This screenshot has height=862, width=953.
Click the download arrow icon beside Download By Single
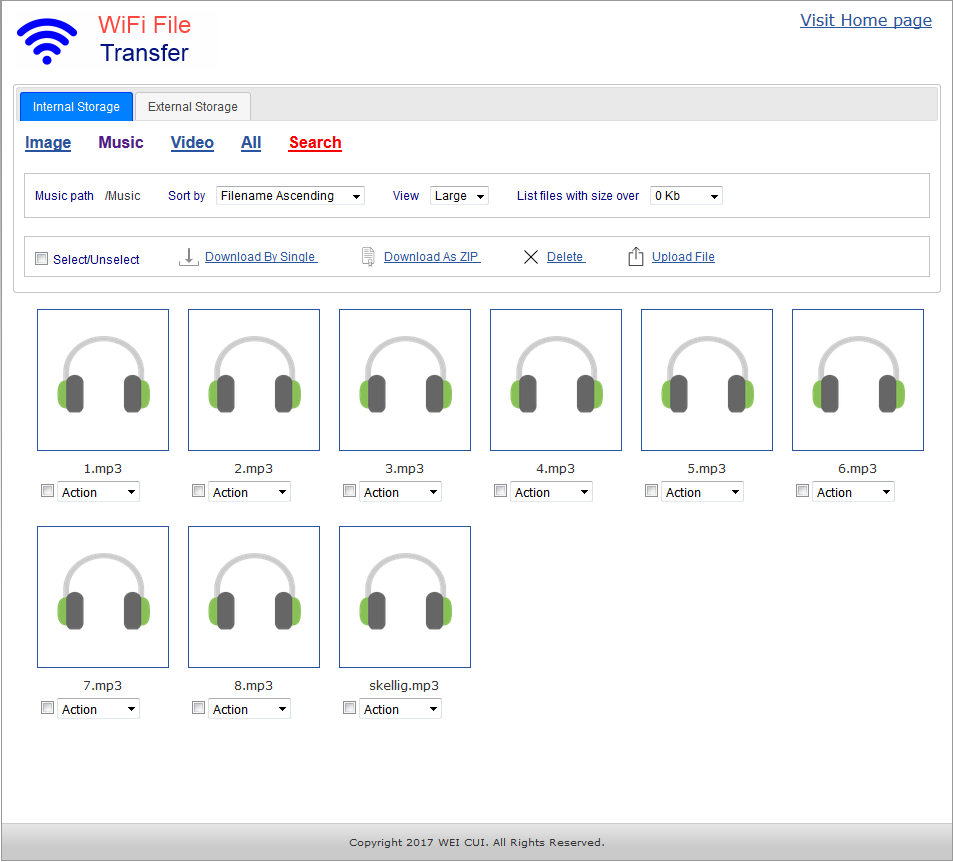[x=188, y=257]
